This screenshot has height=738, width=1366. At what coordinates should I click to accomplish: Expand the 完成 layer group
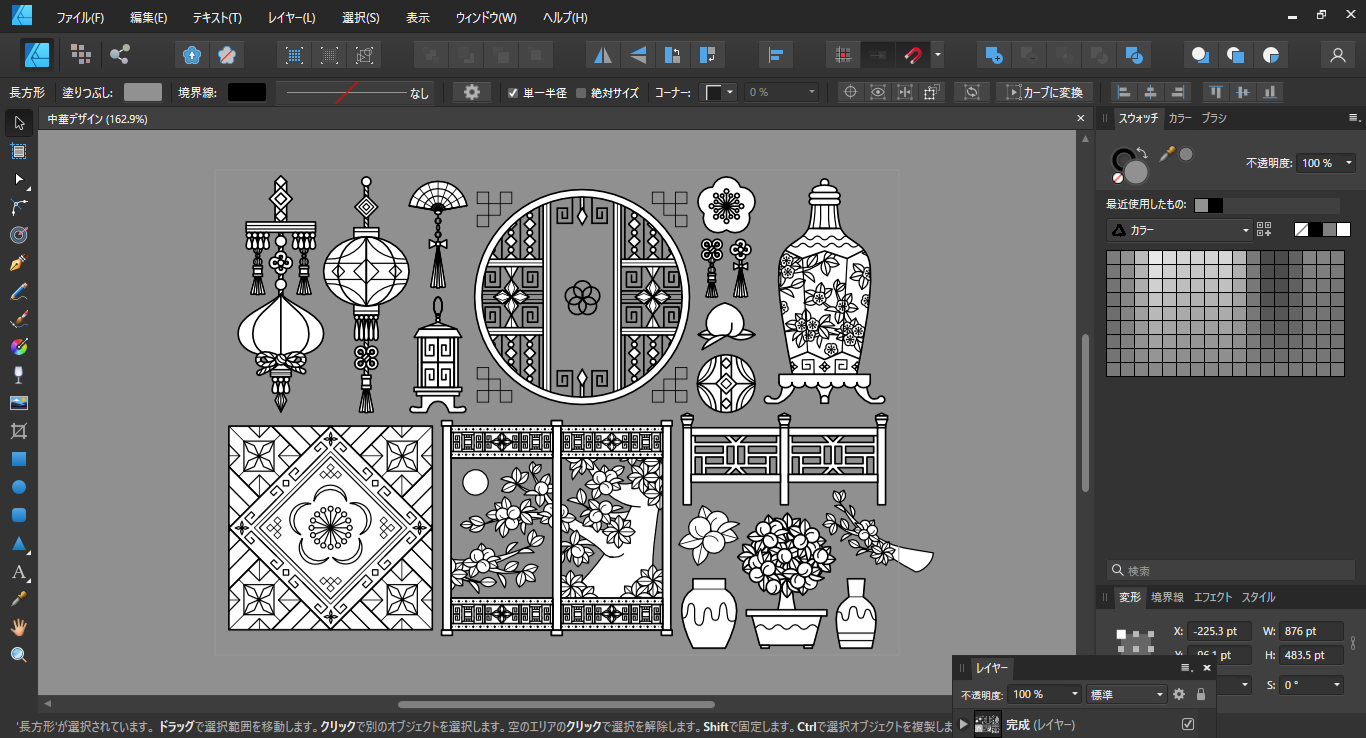[x=964, y=724]
